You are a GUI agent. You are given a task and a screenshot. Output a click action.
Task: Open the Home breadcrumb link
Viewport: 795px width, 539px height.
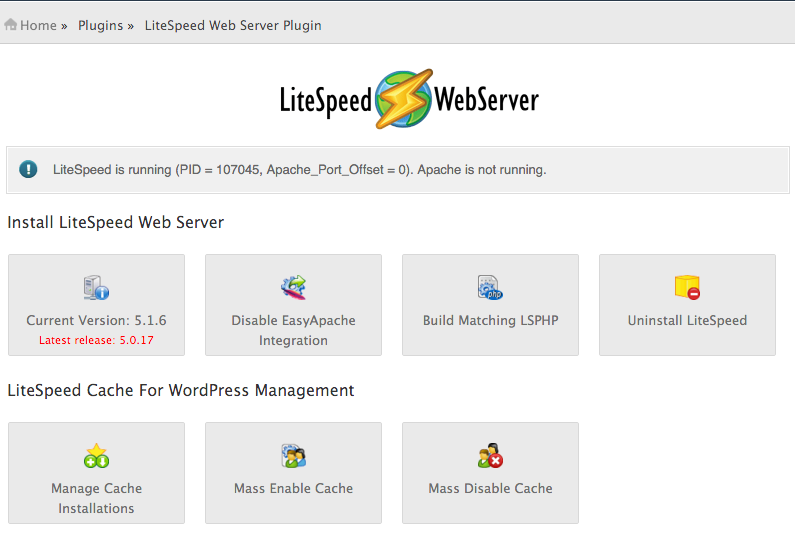38,25
